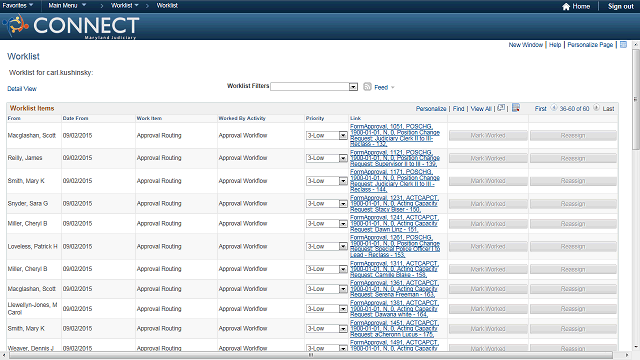Sort by Worked By Activity header
The image size is (640, 360).
[x=242, y=118]
